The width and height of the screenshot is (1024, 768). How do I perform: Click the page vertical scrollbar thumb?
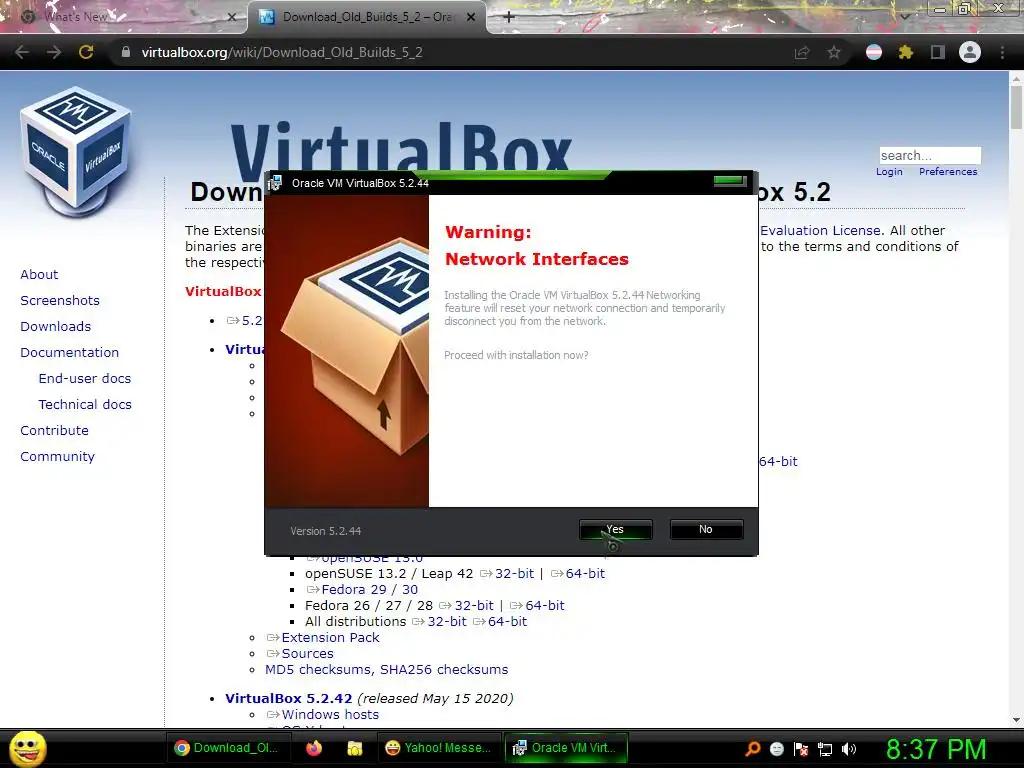coord(1016,107)
